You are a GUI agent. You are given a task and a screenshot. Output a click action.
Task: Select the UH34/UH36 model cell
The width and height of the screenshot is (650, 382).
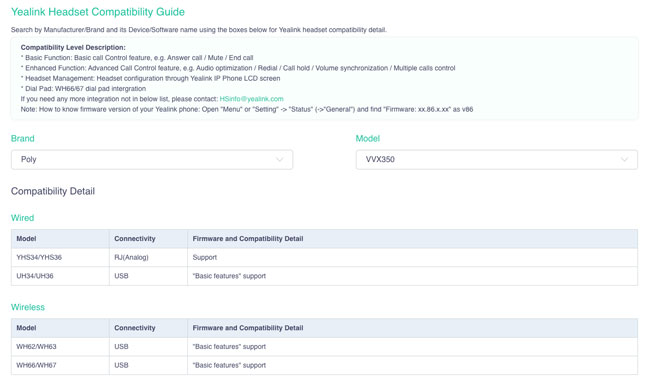tap(60, 276)
